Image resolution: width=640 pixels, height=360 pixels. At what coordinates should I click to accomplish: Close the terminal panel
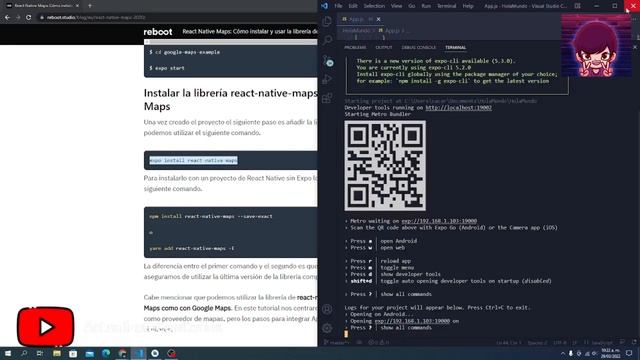point(635,47)
